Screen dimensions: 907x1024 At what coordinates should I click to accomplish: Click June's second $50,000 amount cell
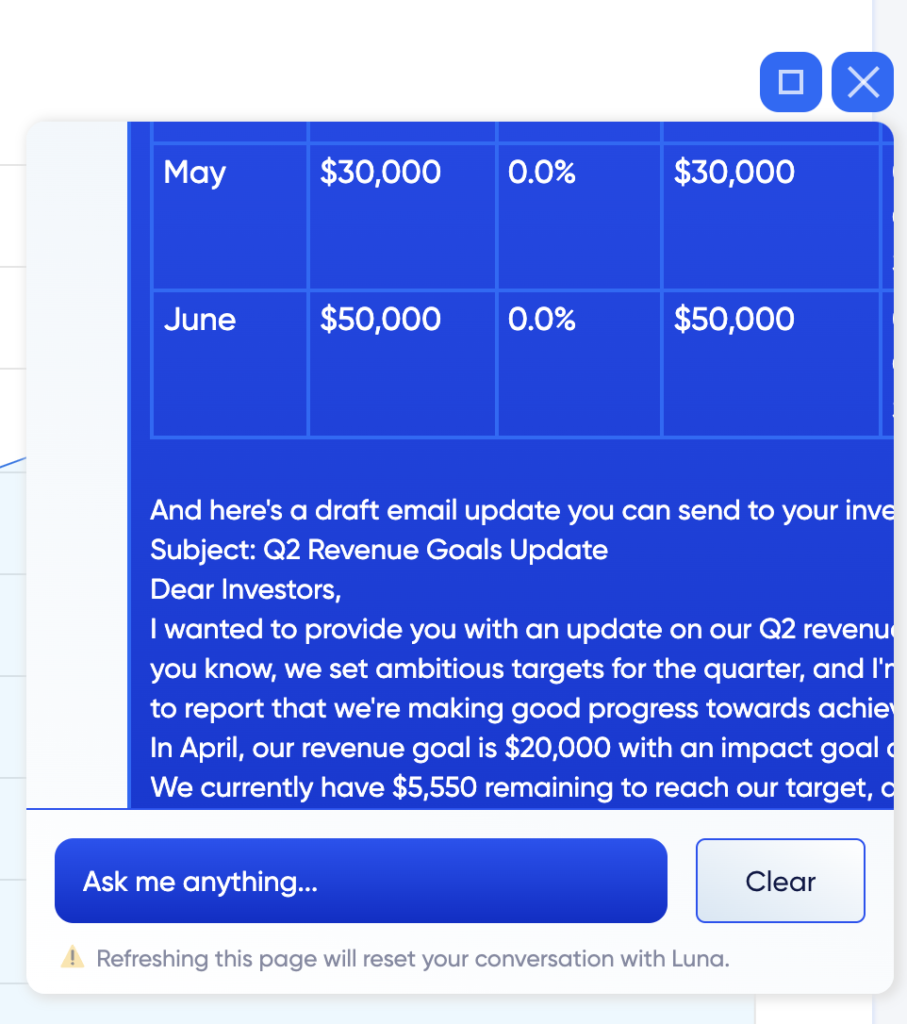771,363
